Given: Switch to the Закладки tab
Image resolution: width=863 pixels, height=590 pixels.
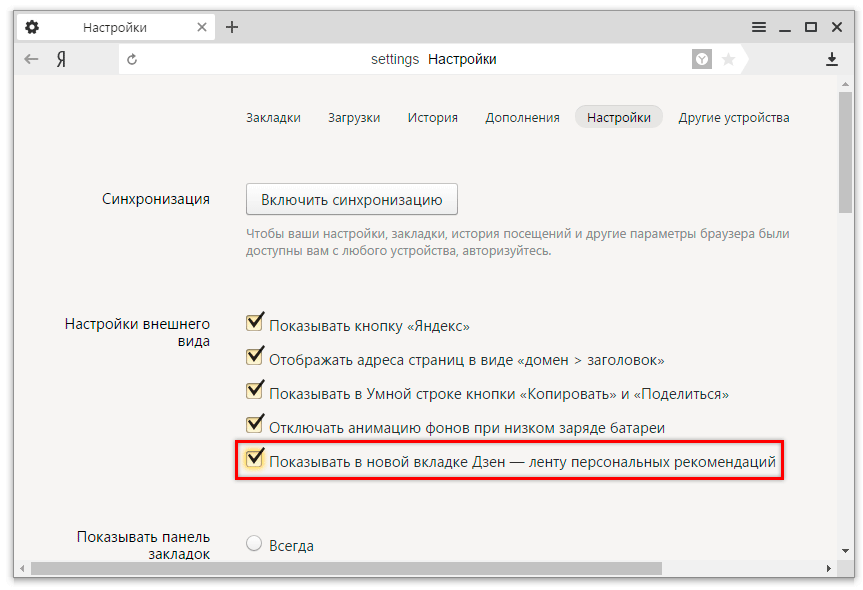Looking at the screenshot, I should (x=274, y=117).
